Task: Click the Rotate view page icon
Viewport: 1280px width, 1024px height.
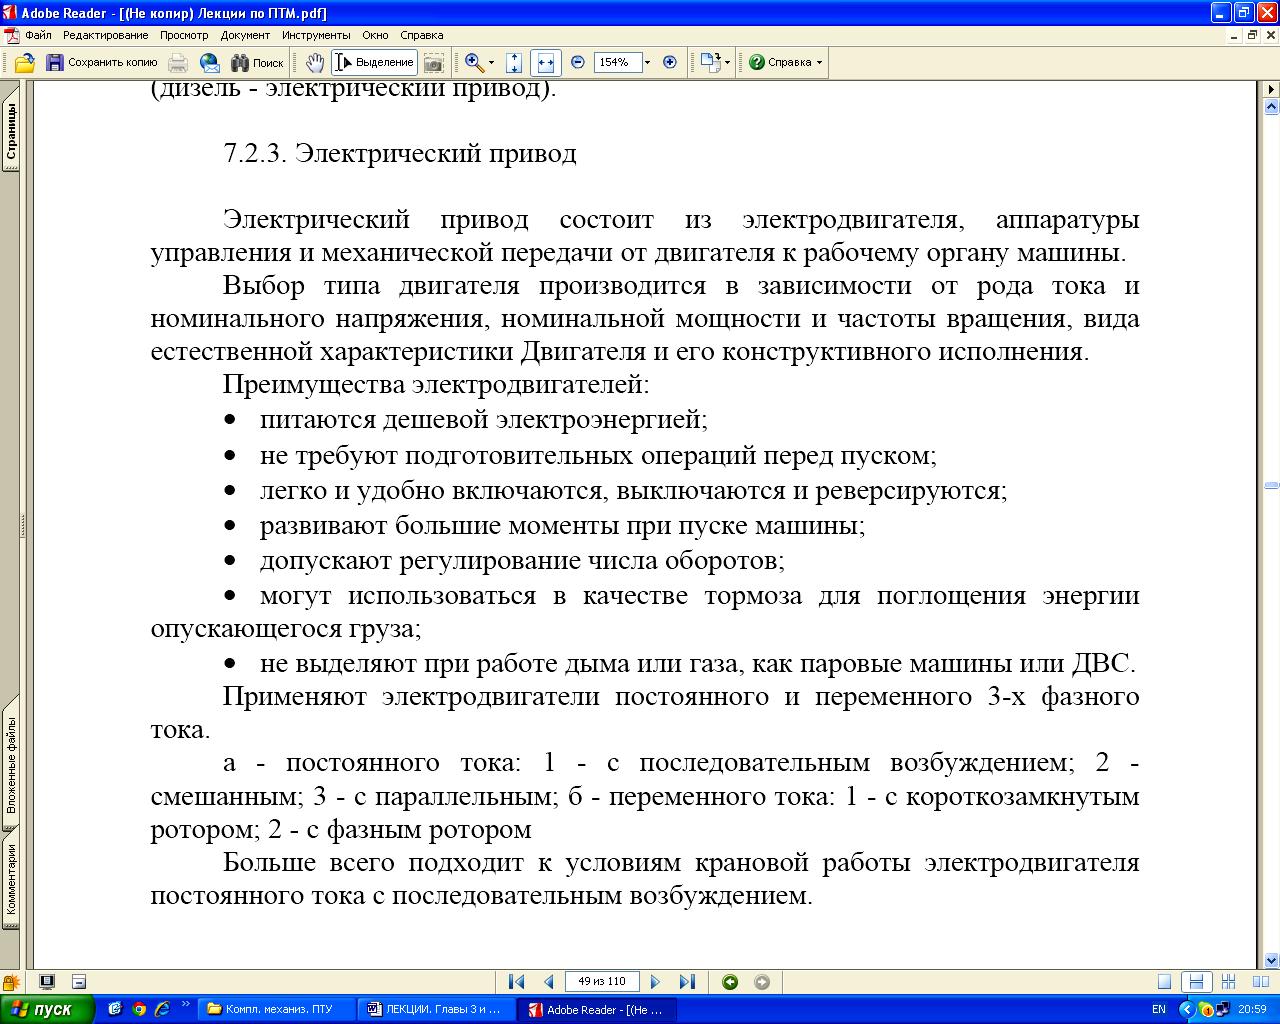Action: click(x=709, y=62)
